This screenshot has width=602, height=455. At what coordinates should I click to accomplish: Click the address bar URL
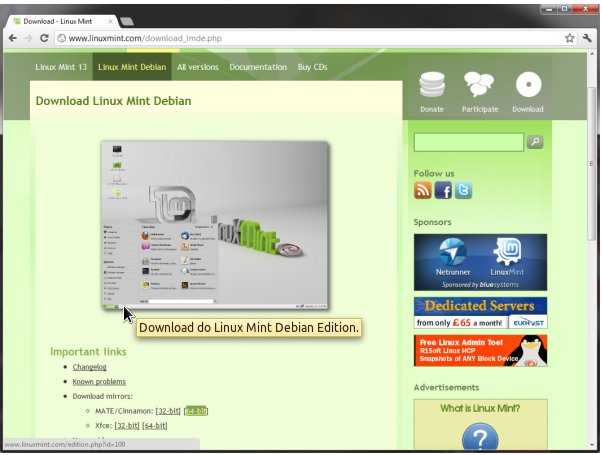[x=145, y=38]
